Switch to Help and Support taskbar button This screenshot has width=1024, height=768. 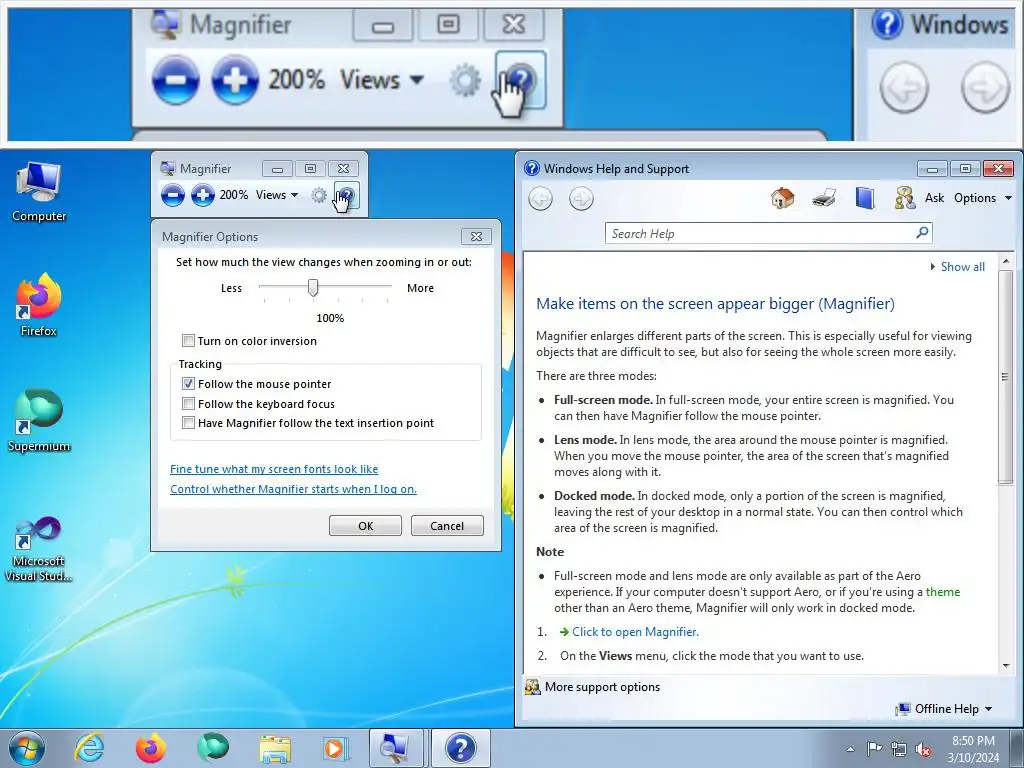click(460, 748)
